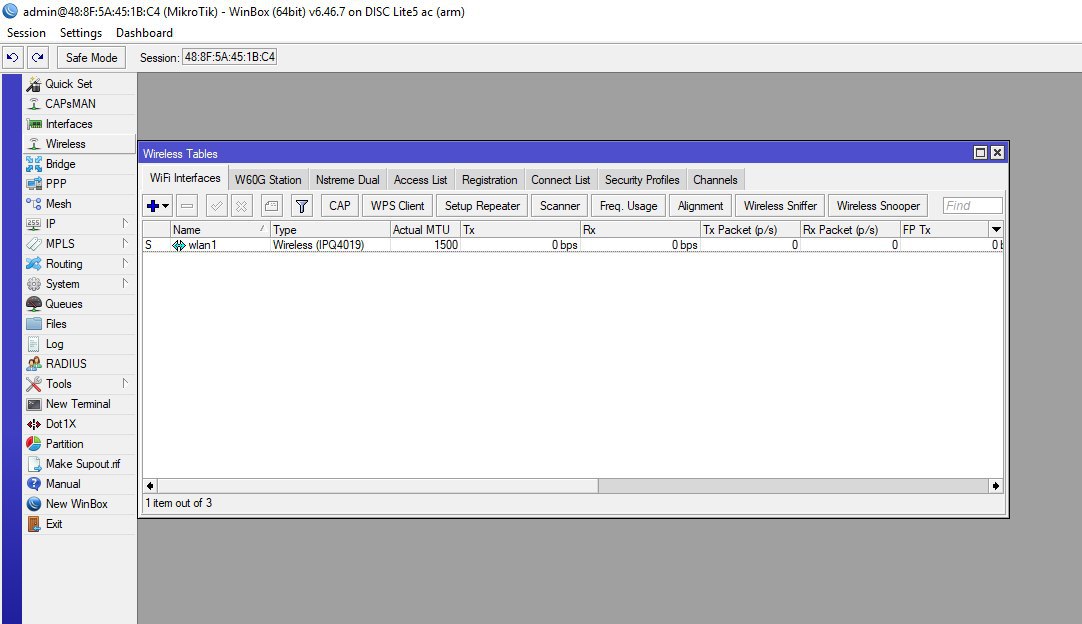Screen dimensions: 1082x624
Task: Open MPLS sidebar menu
Action: click(x=79, y=244)
